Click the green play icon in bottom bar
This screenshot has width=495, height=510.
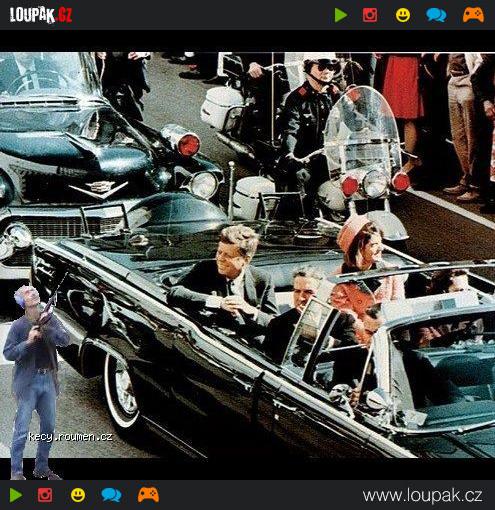16,495
